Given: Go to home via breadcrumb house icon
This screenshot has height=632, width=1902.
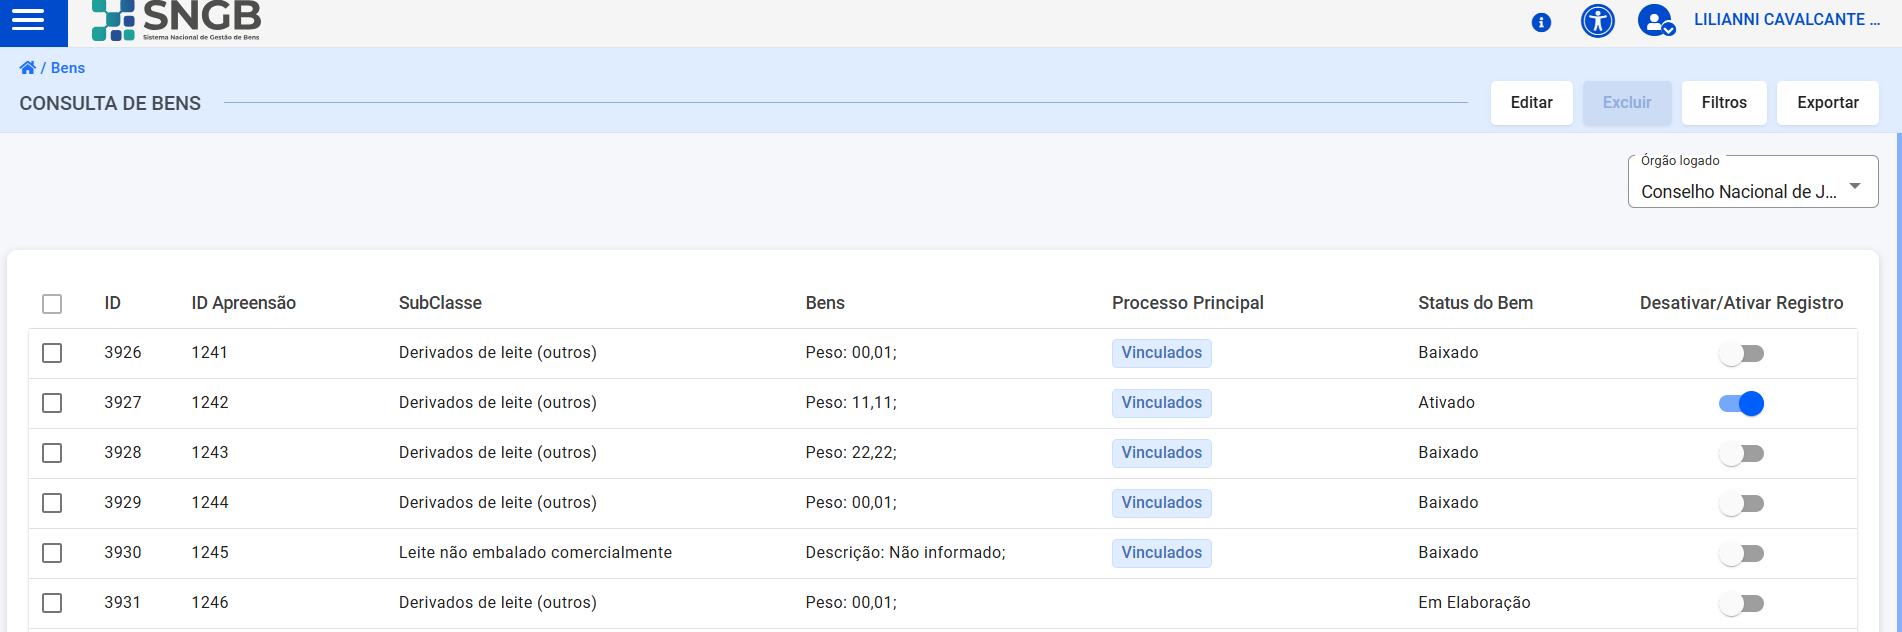Looking at the screenshot, I should pos(27,68).
